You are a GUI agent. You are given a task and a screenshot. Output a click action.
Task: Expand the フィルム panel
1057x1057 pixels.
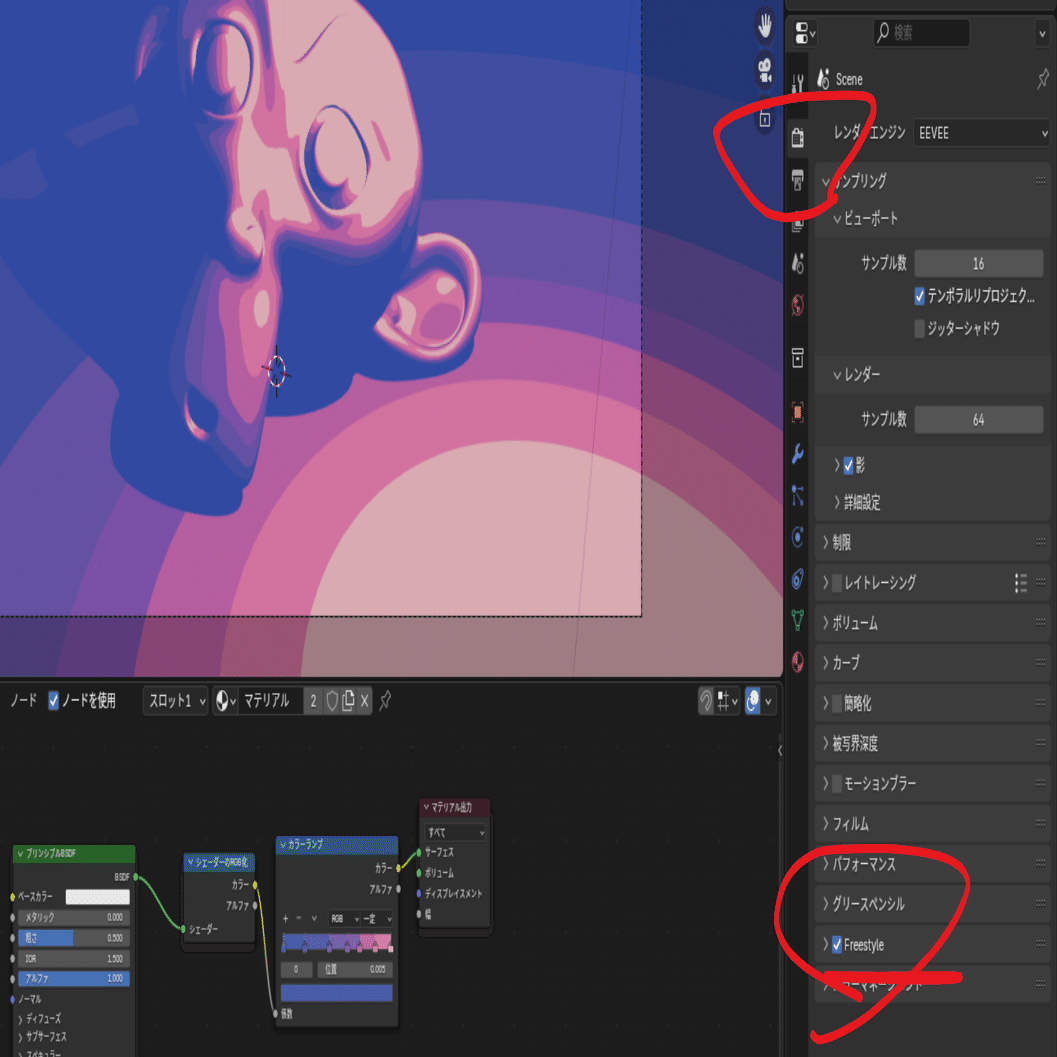(x=933, y=824)
